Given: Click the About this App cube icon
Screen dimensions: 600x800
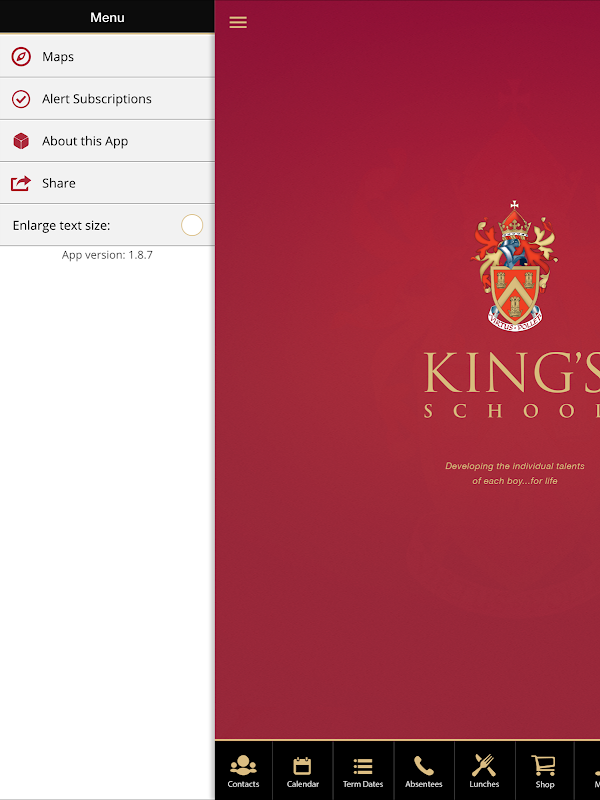Looking at the screenshot, I should (21, 141).
